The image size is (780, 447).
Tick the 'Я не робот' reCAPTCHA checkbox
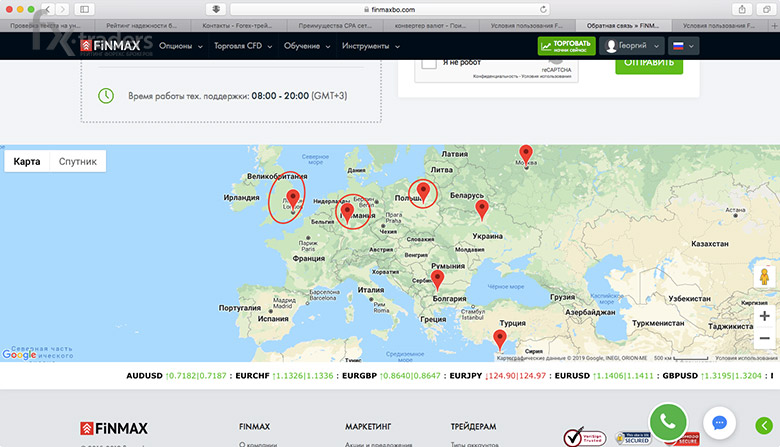(428, 64)
